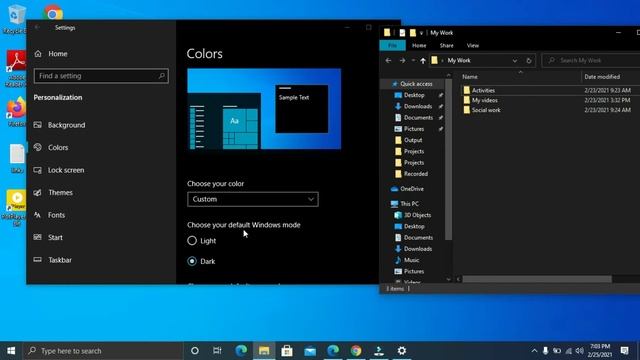Image resolution: width=640 pixels, height=360 pixels.
Task: Open the Recycle Bin desktop icon
Action: (16, 20)
